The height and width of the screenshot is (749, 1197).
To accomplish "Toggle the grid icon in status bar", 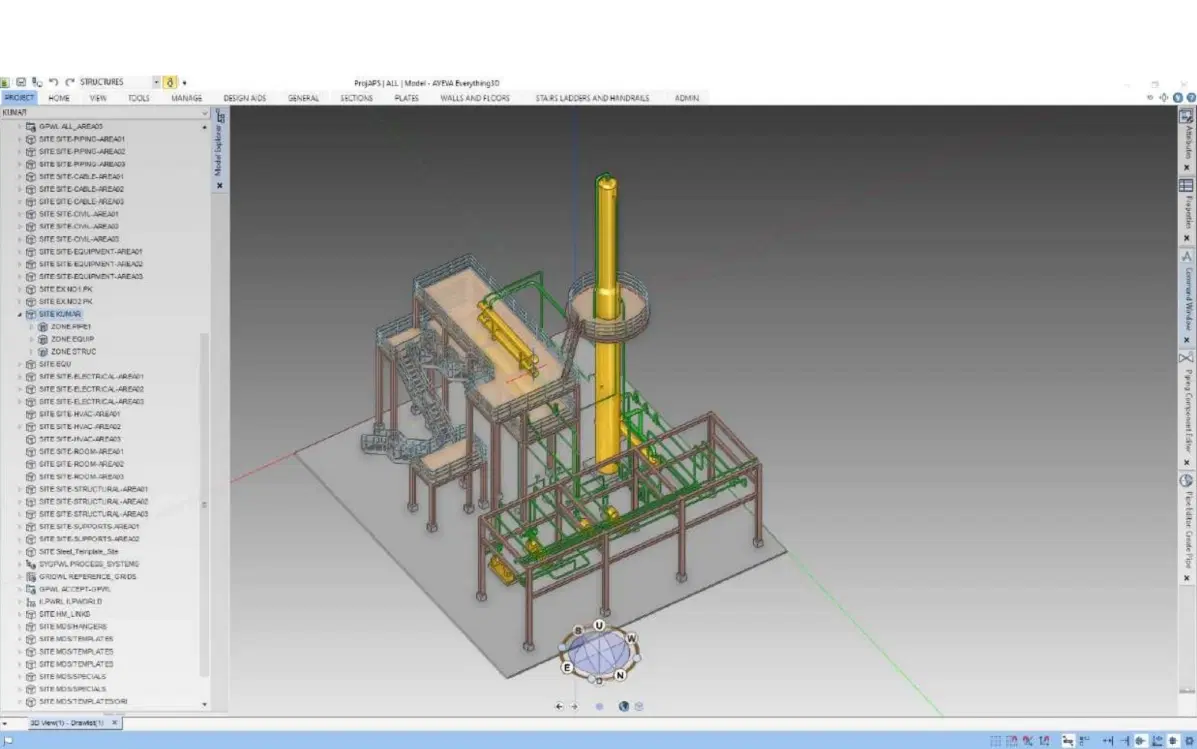I will point(995,741).
